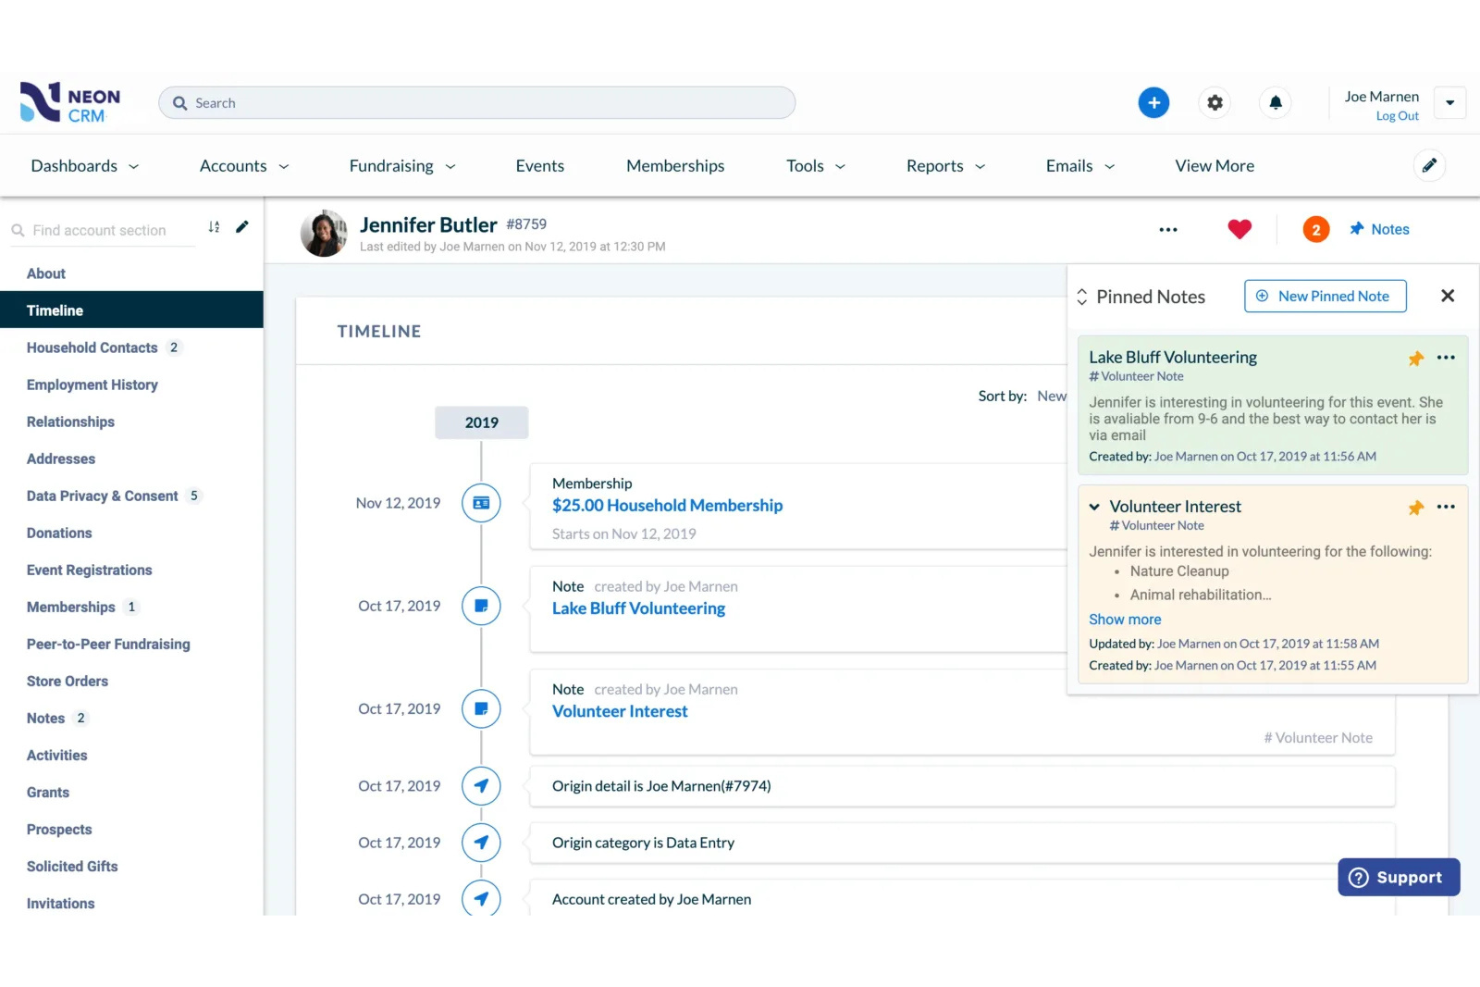Click the note icon beside Lake Bluff Volunteering entry
Image resolution: width=1480 pixels, height=987 pixels.
[481, 605]
